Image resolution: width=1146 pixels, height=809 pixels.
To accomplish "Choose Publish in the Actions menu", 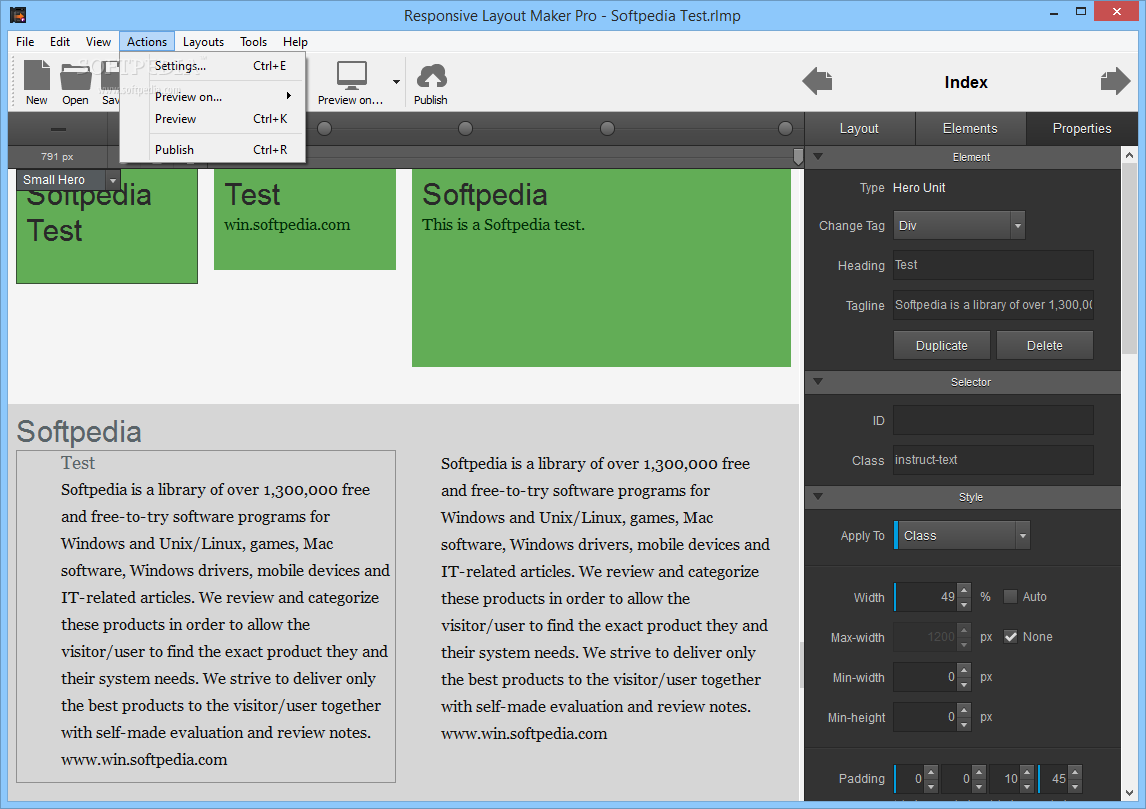I will (223, 150).
